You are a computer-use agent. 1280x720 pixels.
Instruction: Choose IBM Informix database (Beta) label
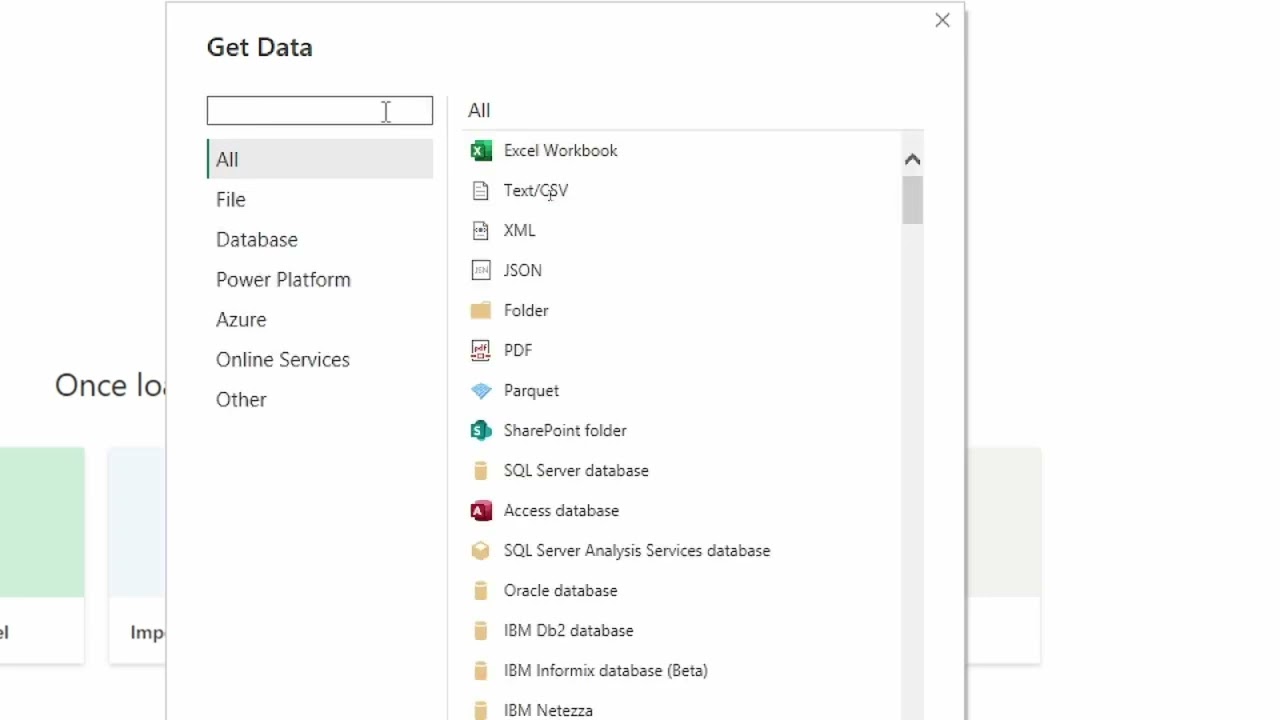click(x=606, y=671)
